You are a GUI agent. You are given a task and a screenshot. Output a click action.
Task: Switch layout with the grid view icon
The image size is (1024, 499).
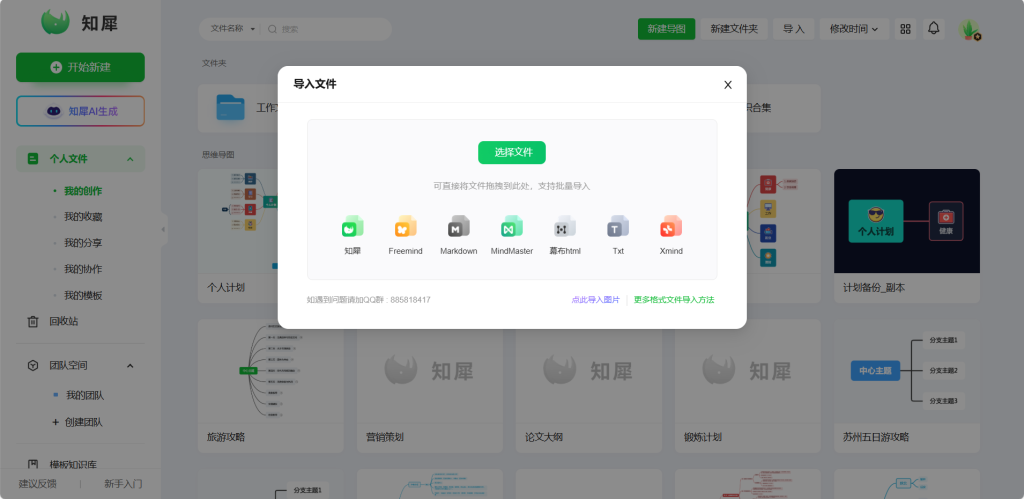[x=905, y=29]
